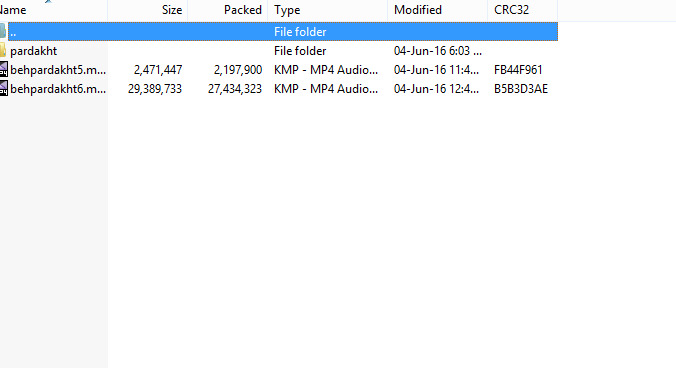This screenshot has width=676, height=368.
Task: Click the pardakht folder icon
Action: pos(3,50)
